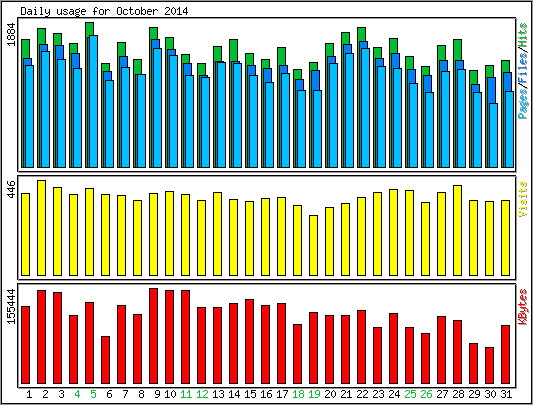
Task: Click the green Hits bar top for day 5
Action: pyautogui.click(x=89, y=29)
